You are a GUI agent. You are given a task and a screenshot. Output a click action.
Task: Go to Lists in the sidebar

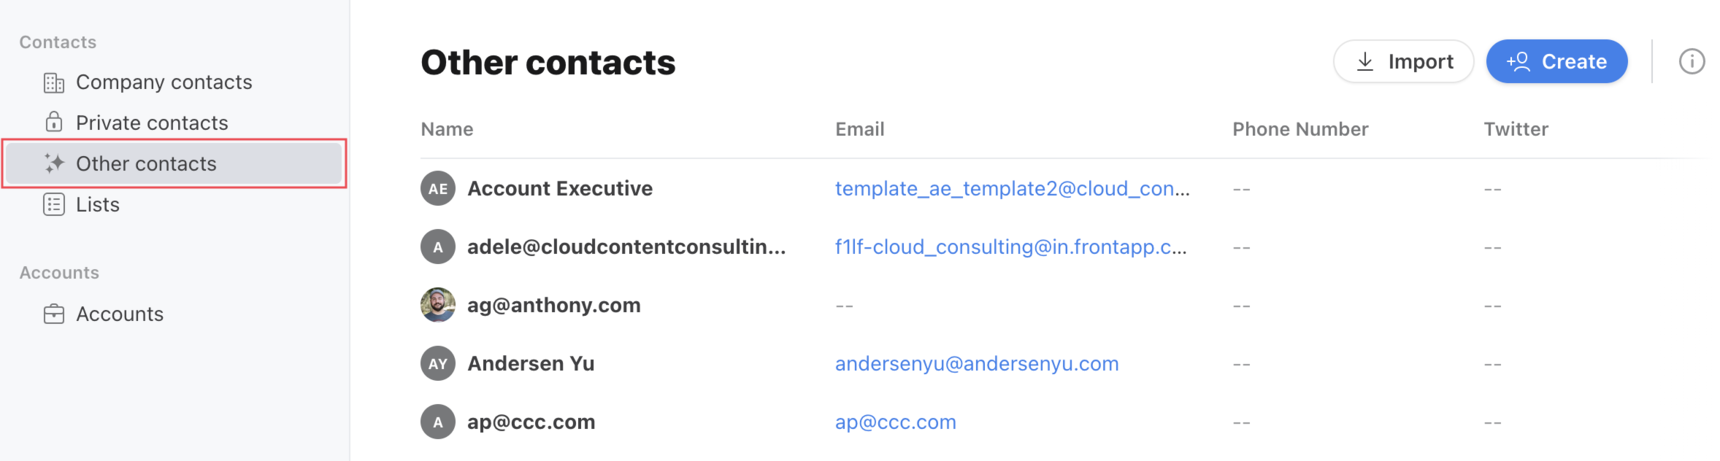pos(98,204)
